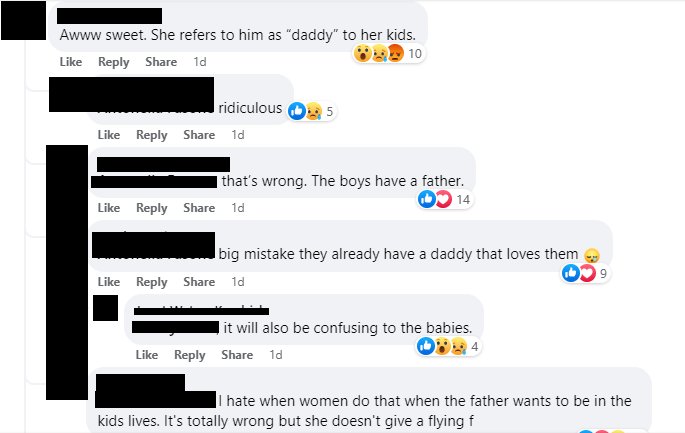This screenshot has height=433, width=685.
Task: Open the reaction count 14 on the father comment
Action: point(463,200)
